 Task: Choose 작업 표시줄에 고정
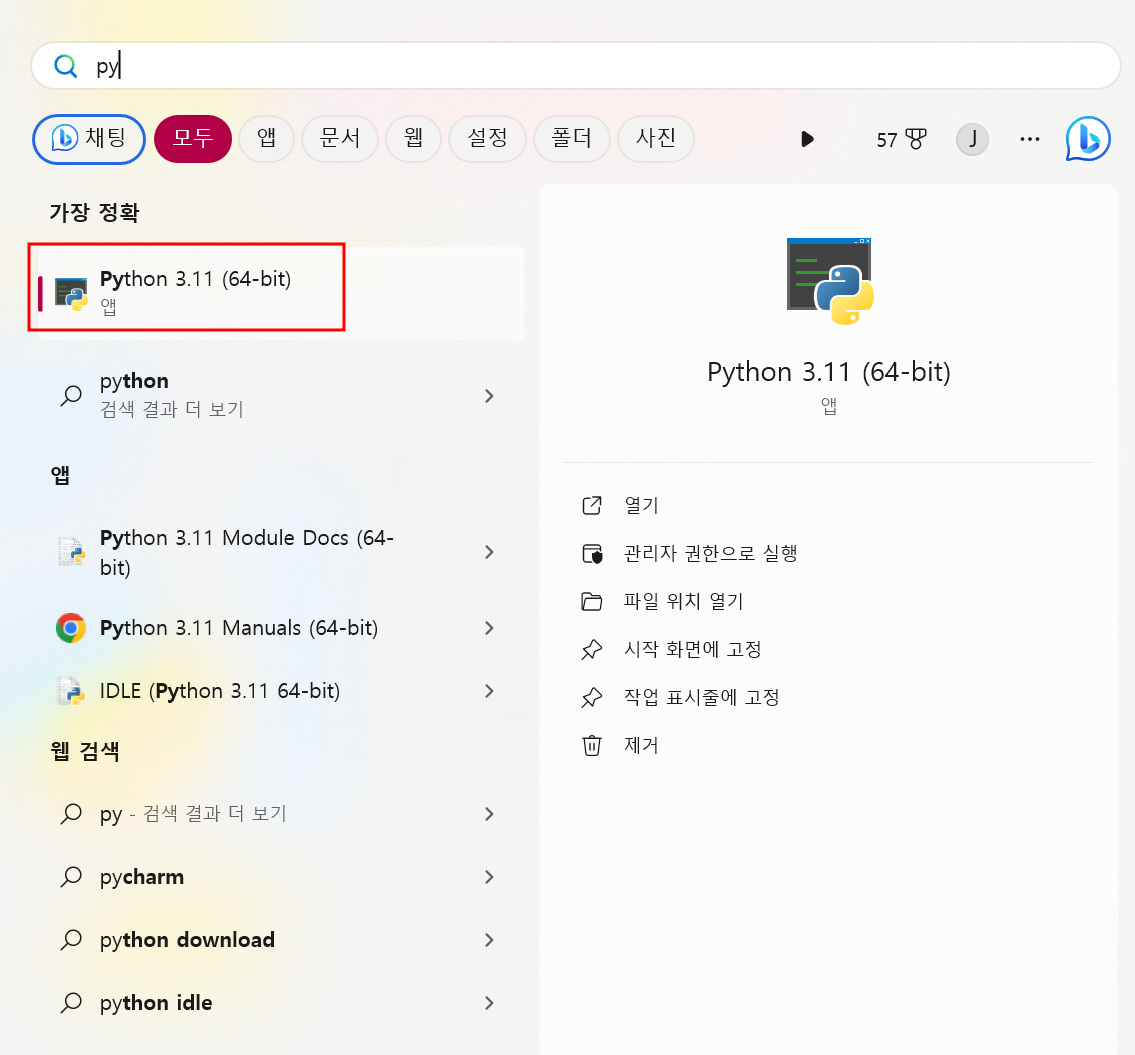click(x=702, y=697)
